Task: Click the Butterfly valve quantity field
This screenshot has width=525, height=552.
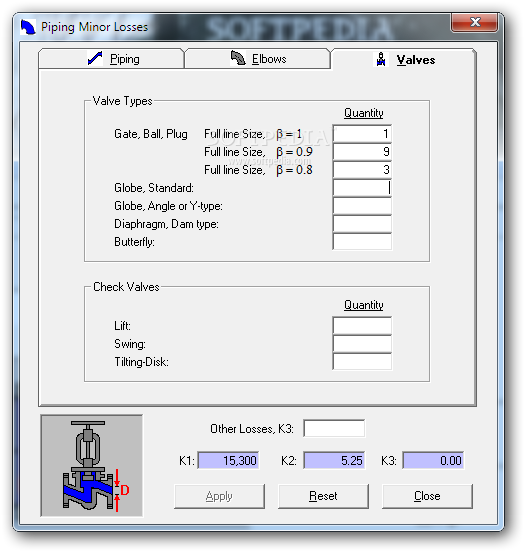Action: (x=362, y=242)
